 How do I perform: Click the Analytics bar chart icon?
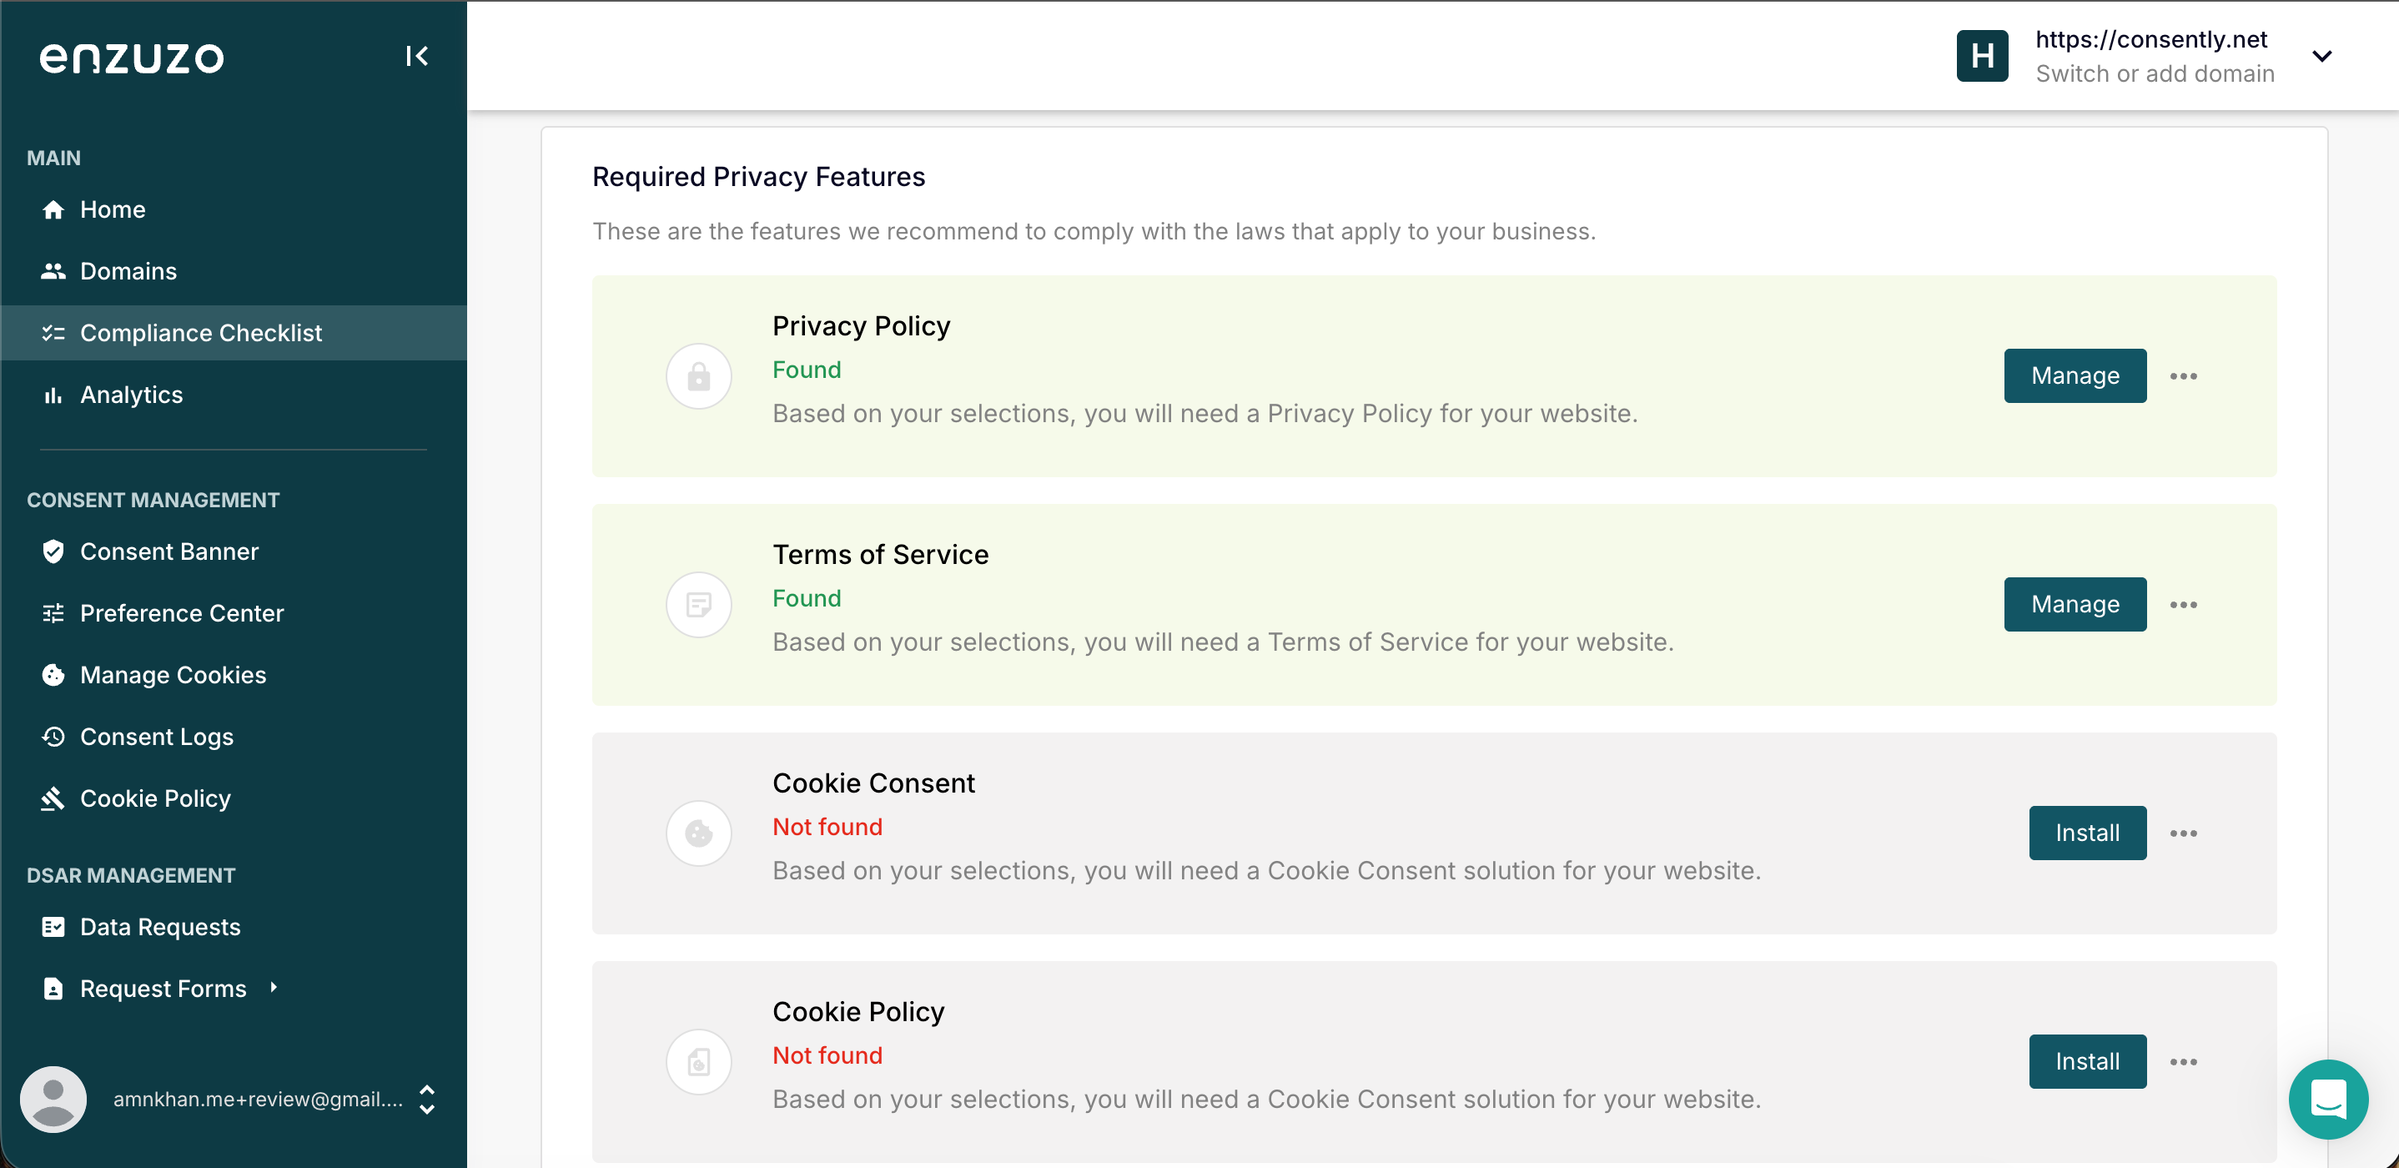(53, 395)
